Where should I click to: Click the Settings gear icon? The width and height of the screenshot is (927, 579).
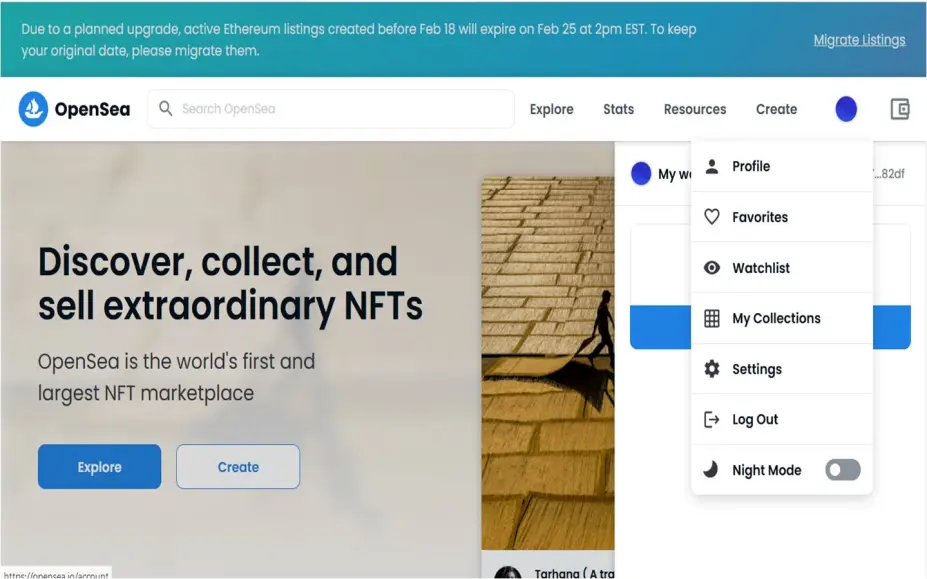712,368
